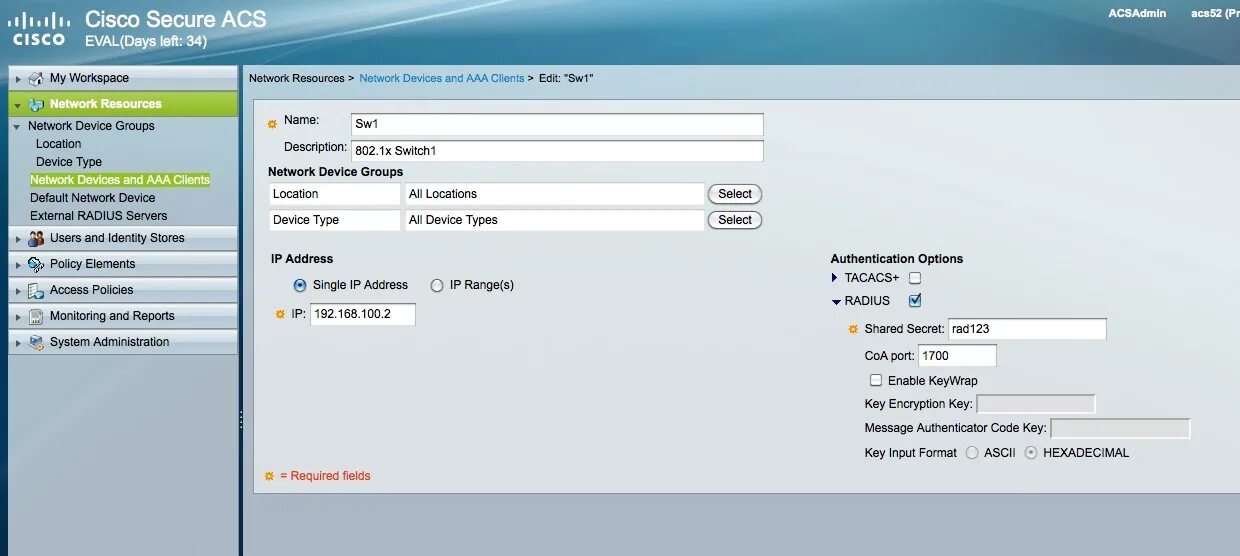Viewport: 1240px width, 556px height.
Task: Select the HEXADECIMAL key input format
Action: [1031, 453]
